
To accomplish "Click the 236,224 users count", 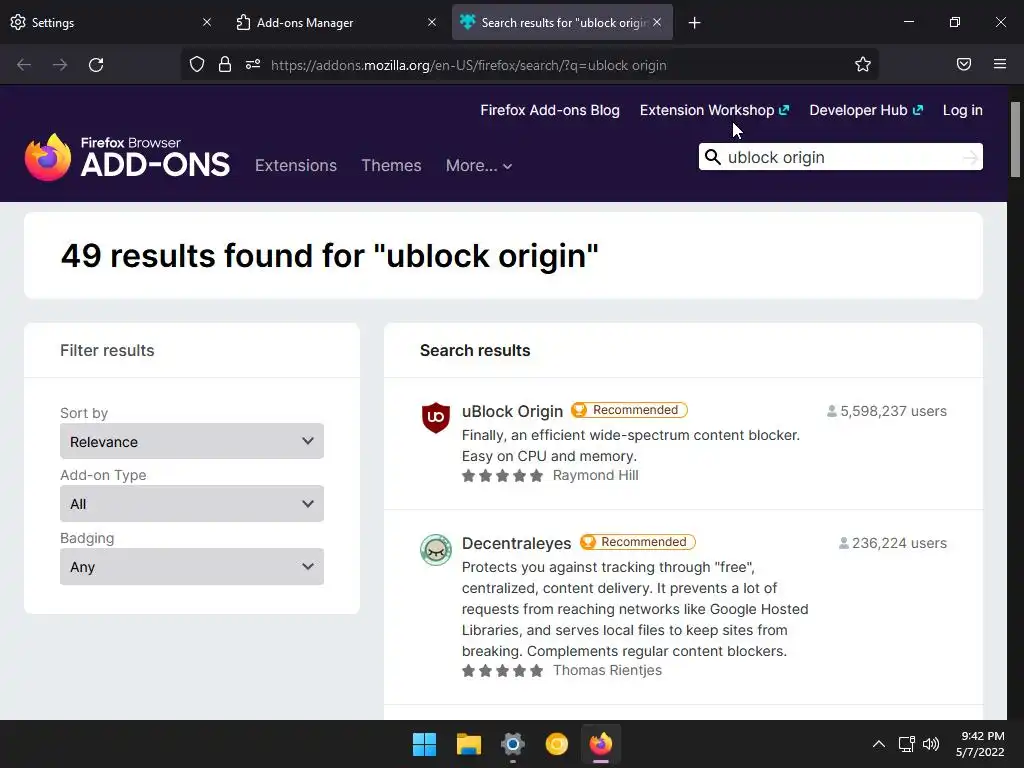I will click(893, 543).
